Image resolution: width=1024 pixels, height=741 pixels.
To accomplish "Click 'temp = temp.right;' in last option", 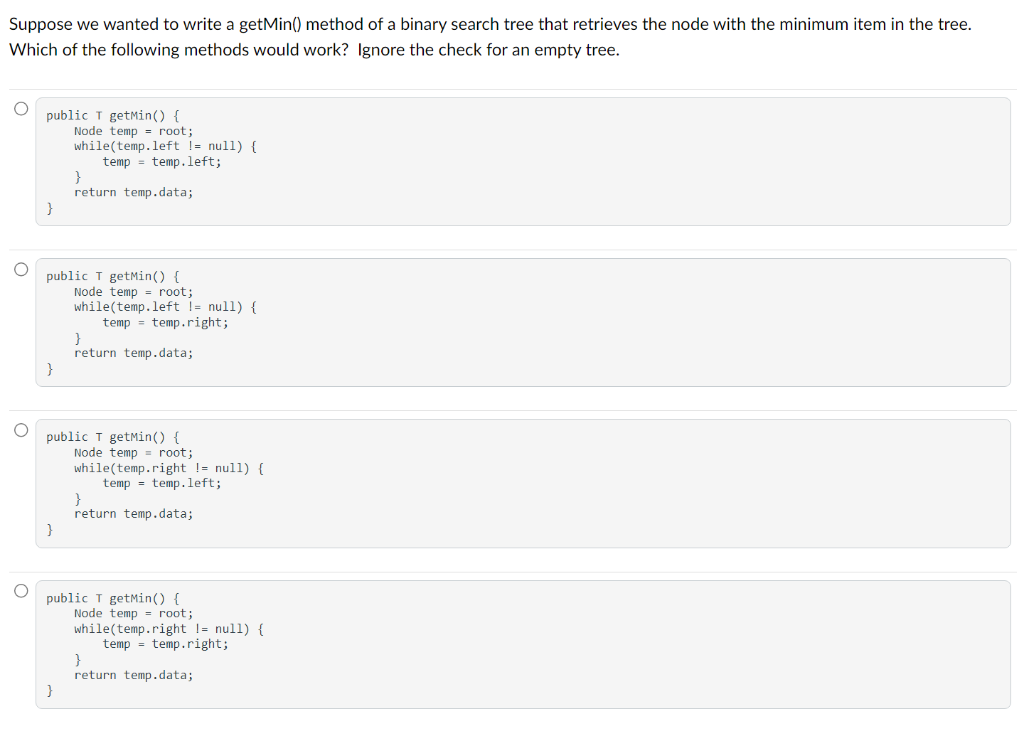I will tap(165, 643).
